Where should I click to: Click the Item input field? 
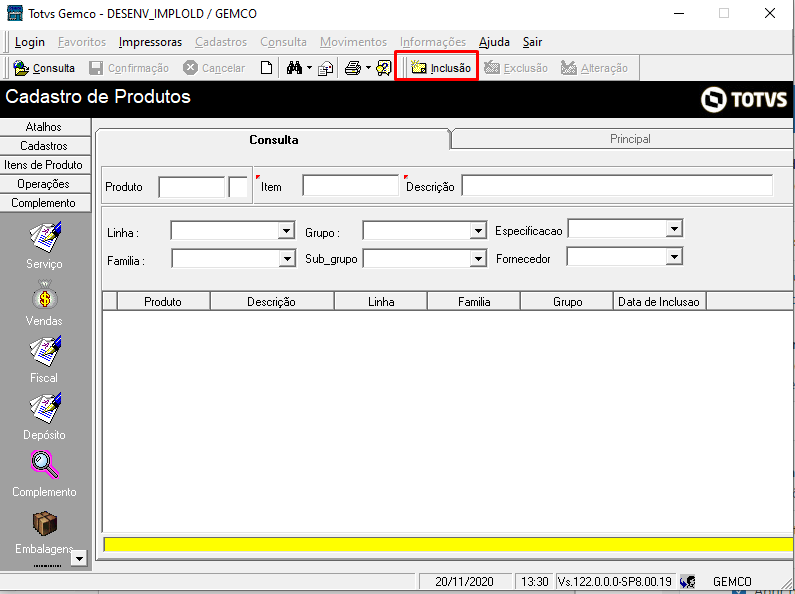(x=350, y=185)
